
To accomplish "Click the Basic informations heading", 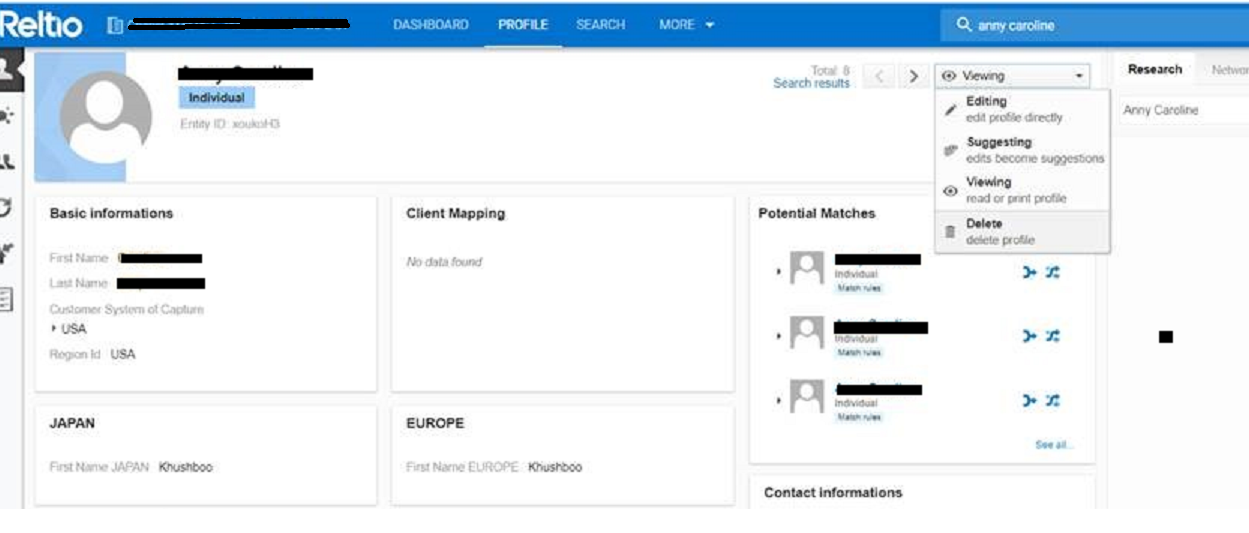I will click(x=111, y=213).
